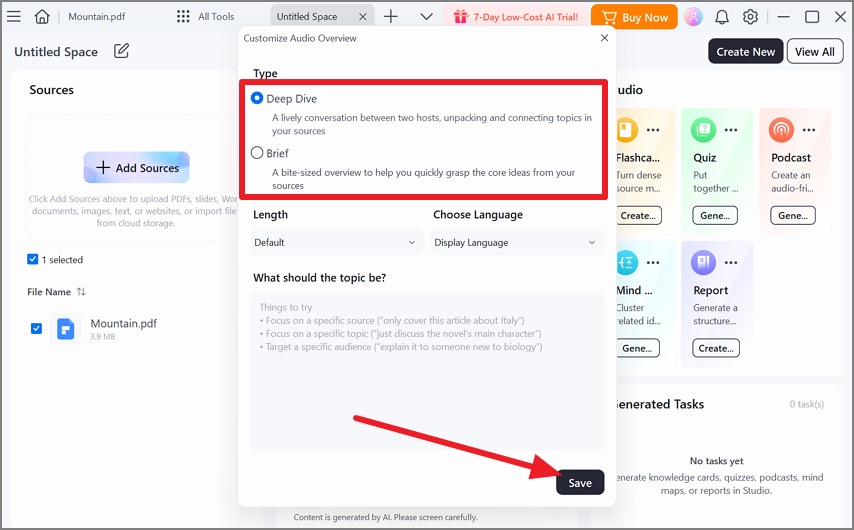This screenshot has height=530, width=854.
Task: Click the gift icon in trial banner
Action: pos(461,17)
